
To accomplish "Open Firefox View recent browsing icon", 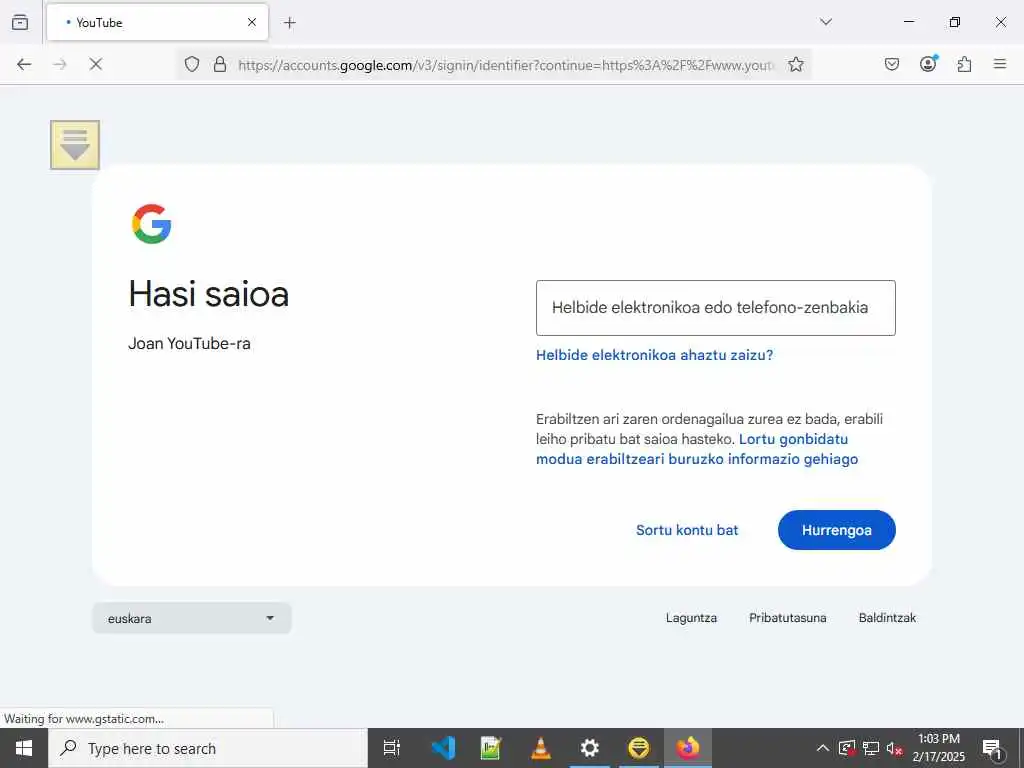I will (x=20, y=22).
